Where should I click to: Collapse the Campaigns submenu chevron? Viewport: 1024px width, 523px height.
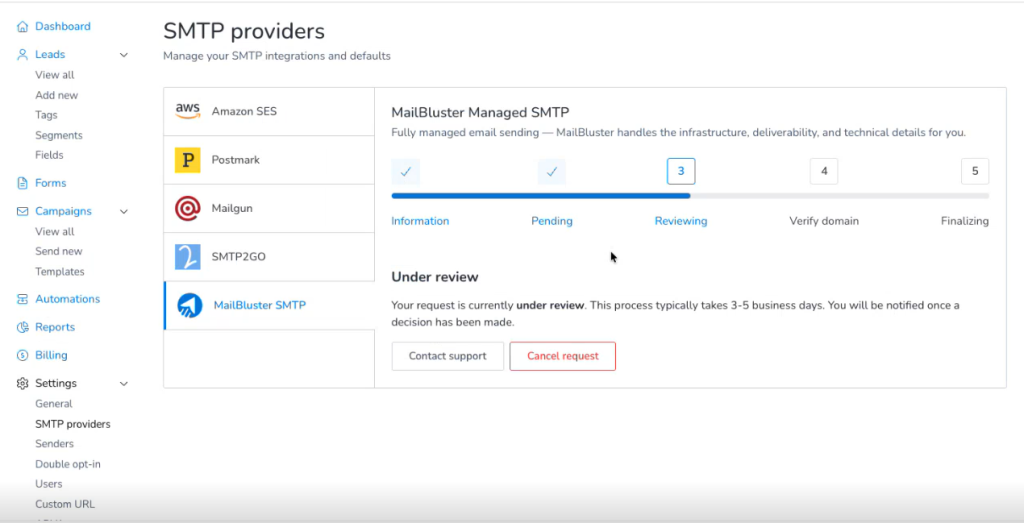click(x=123, y=212)
